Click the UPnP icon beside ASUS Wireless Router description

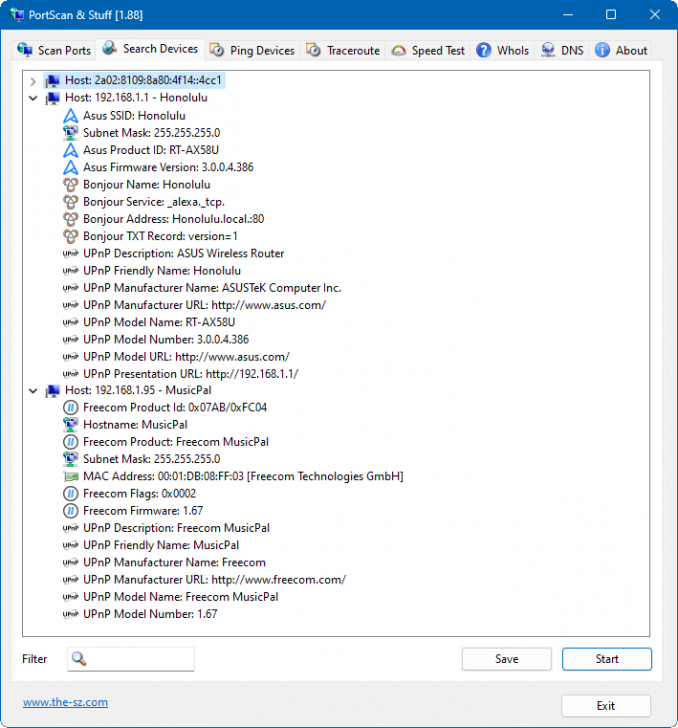click(x=70, y=254)
